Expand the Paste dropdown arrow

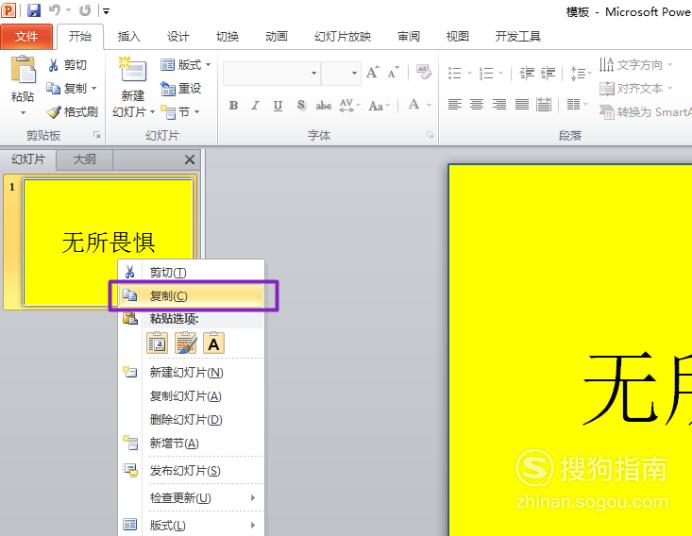pyautogui.click(x=23, y=113)
